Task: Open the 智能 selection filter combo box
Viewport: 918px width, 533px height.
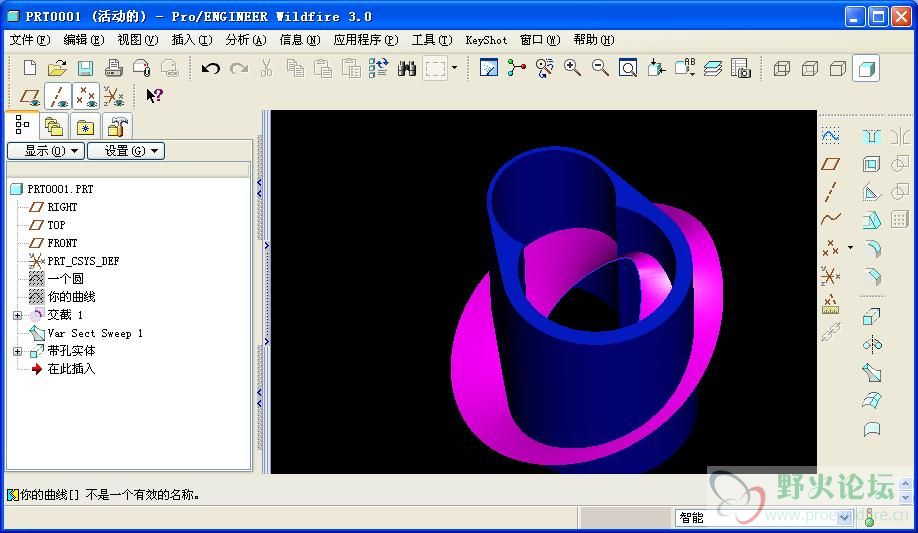Action: (763, 518)
